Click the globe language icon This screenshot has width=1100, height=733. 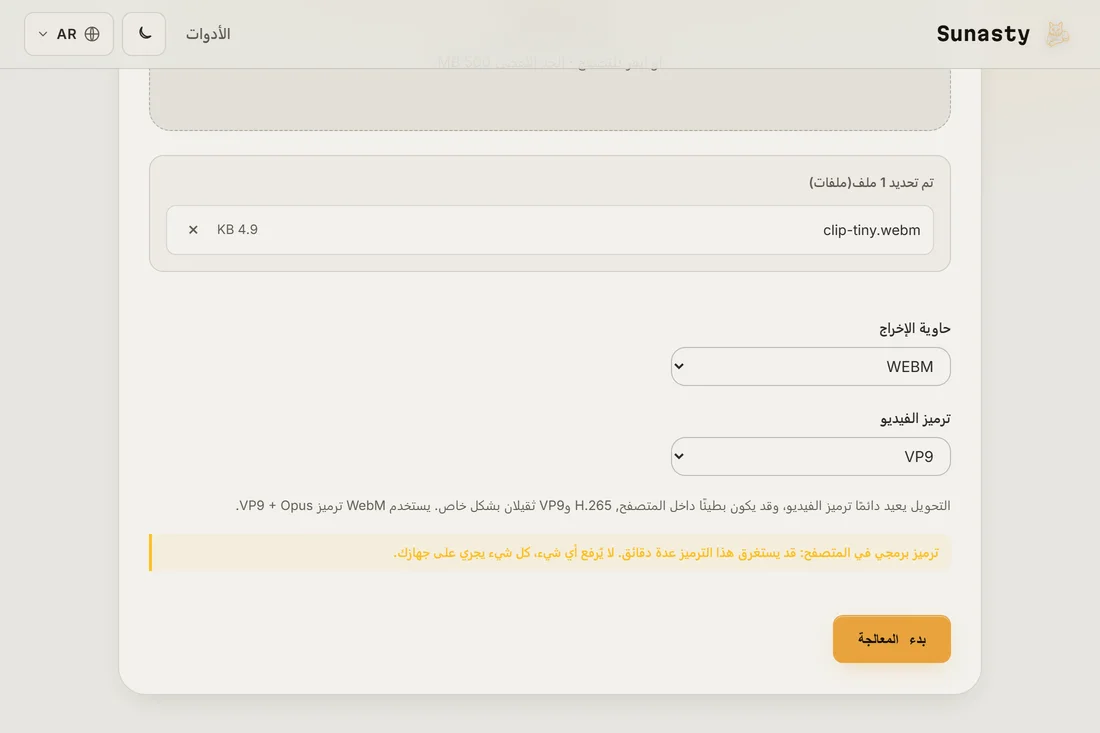pos(92,34)
